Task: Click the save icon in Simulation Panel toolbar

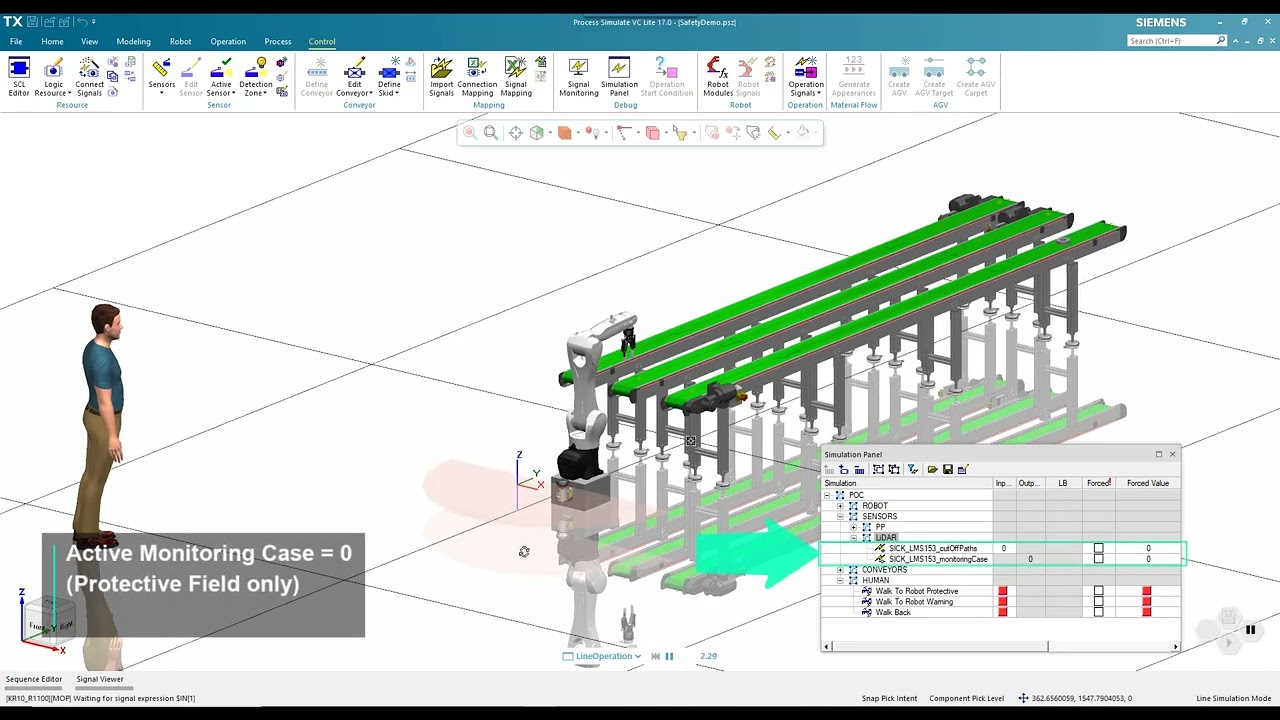Action: click(x=948, y=469)
